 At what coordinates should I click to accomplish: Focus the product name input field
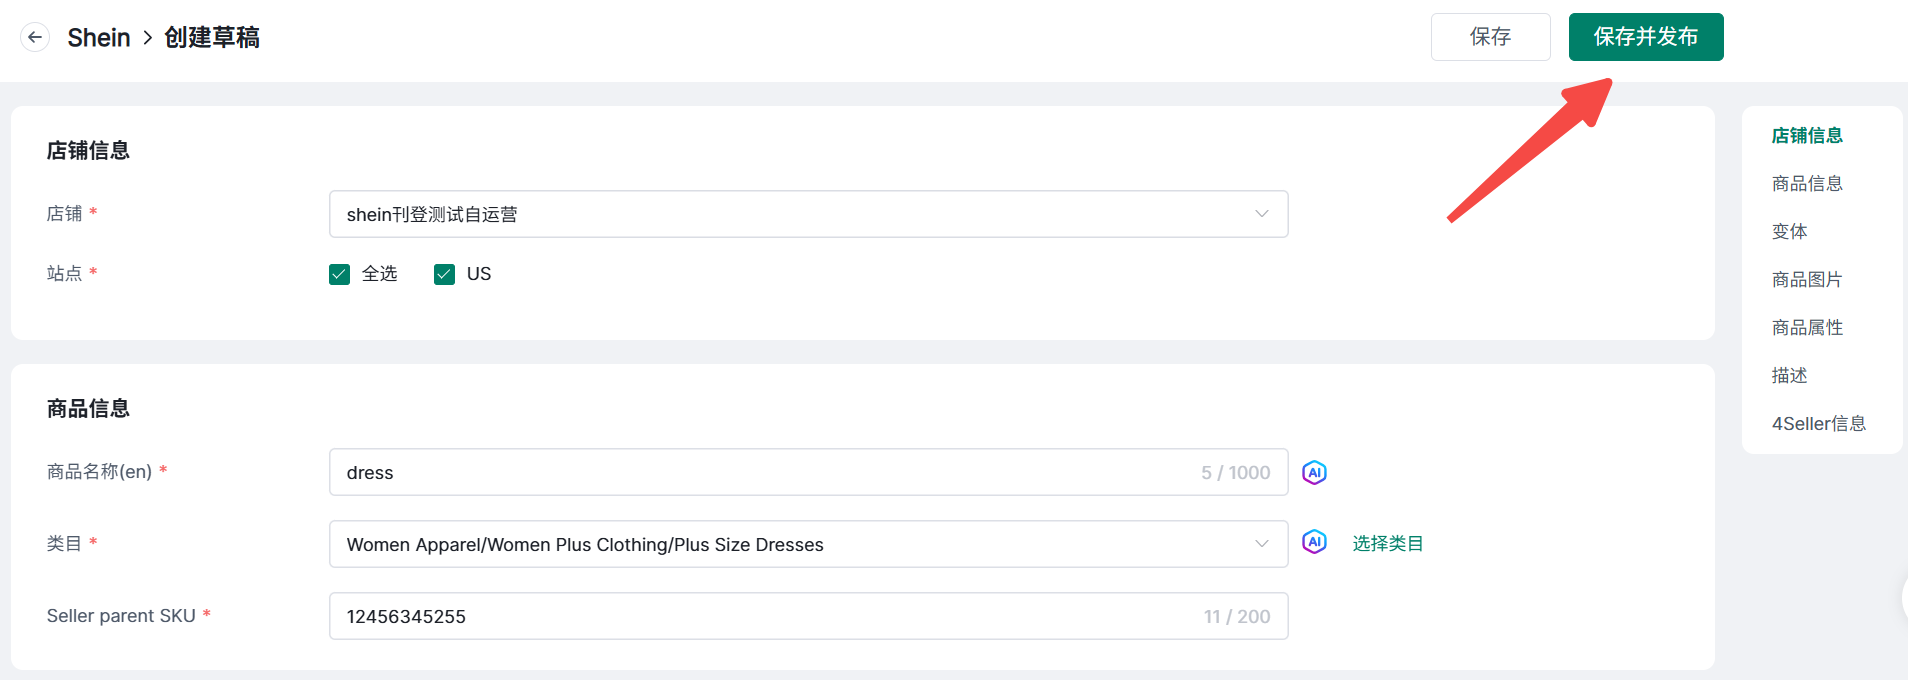(x=760, y=472)
